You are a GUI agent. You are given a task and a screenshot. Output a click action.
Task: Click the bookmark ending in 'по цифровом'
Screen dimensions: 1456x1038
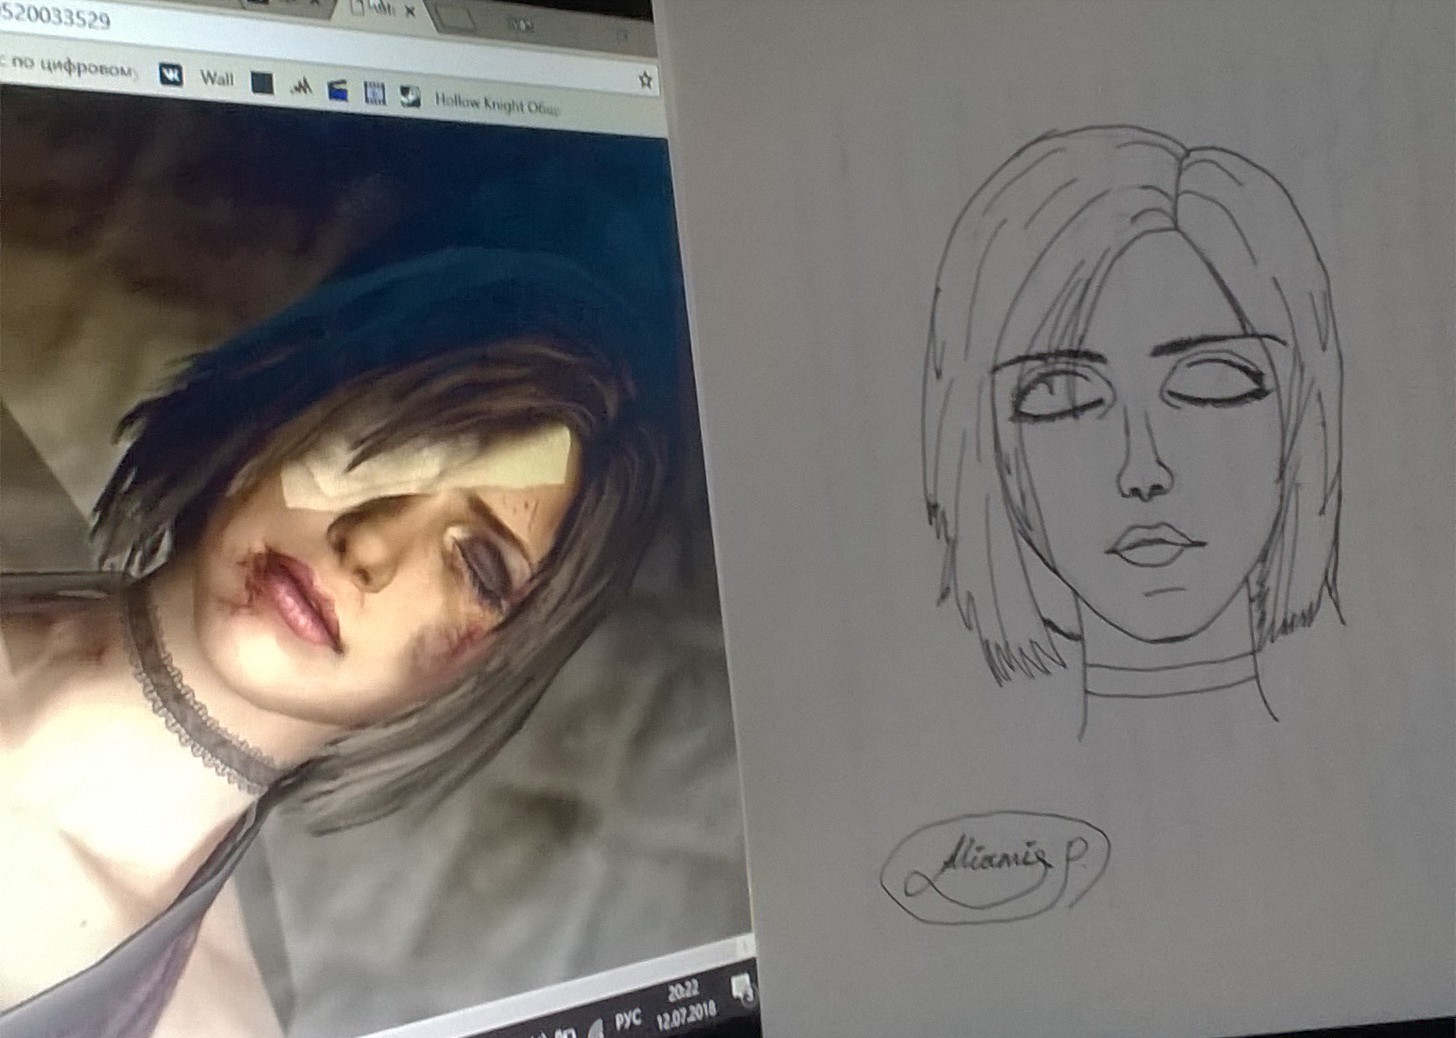coord(70,66)
